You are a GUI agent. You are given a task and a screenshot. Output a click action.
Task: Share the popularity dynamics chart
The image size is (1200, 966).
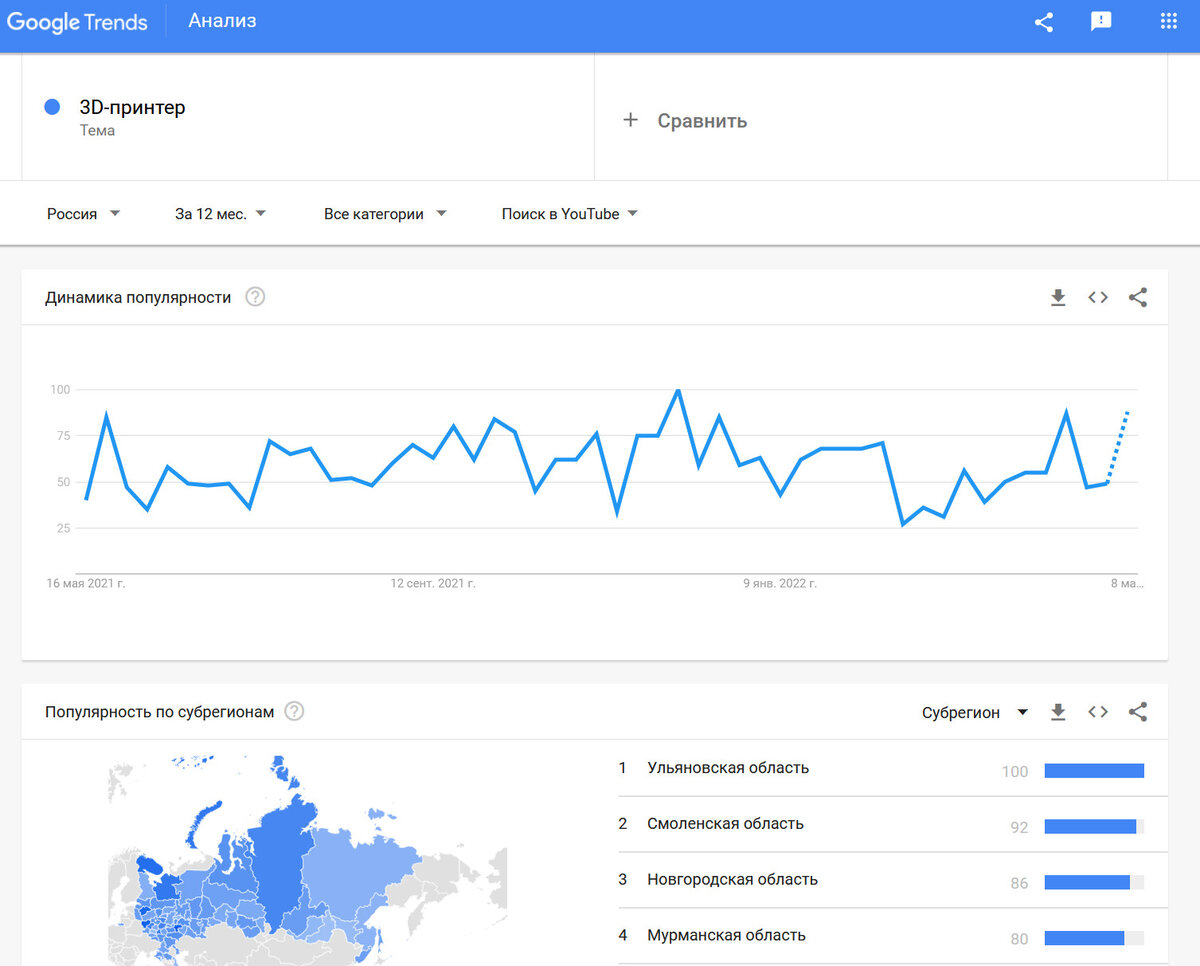tap(1138, 297)
